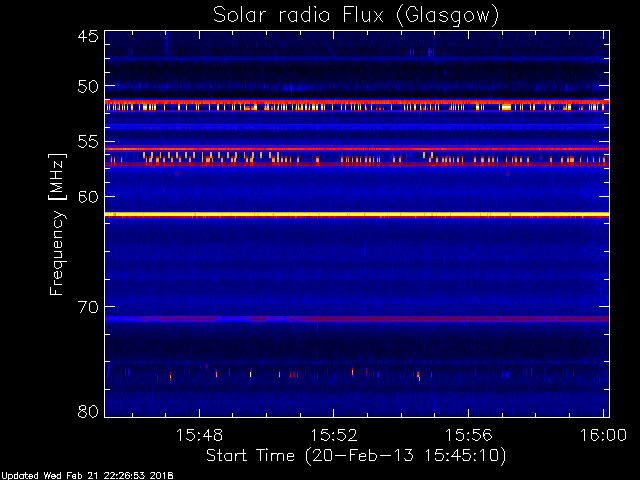Viewport: 640px width, 480px height.
Task: Click the dark red band just below 70 MHz
Action: click(357, 319)
